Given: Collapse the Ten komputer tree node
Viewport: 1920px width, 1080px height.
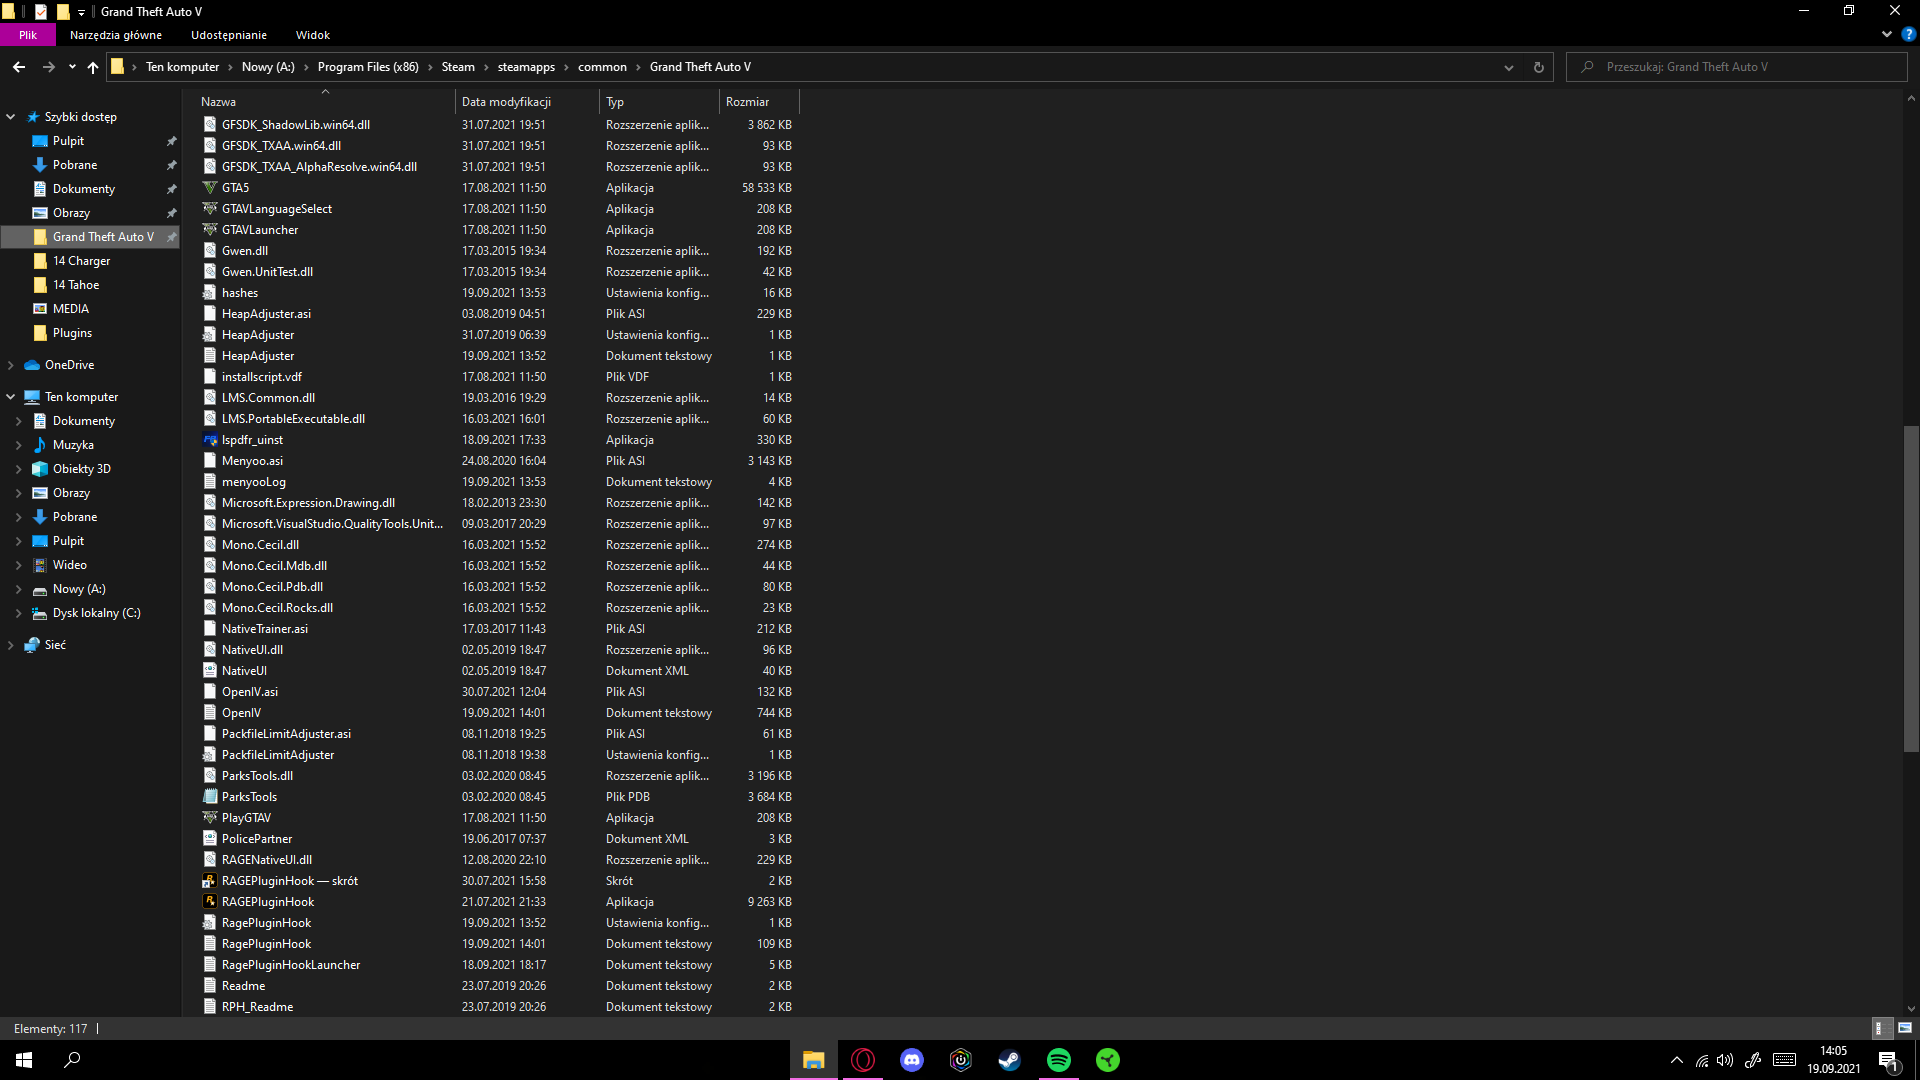Looking at the screenshot, I should (x=11, y=397).
